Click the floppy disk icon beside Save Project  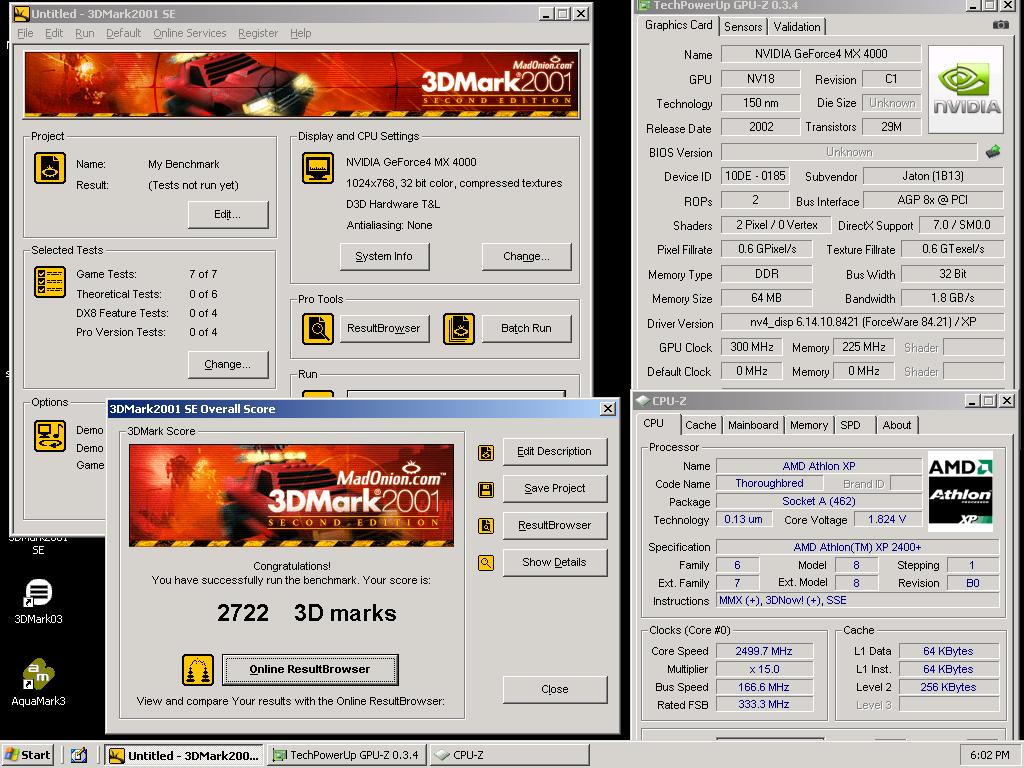click(x=486, y=490)
